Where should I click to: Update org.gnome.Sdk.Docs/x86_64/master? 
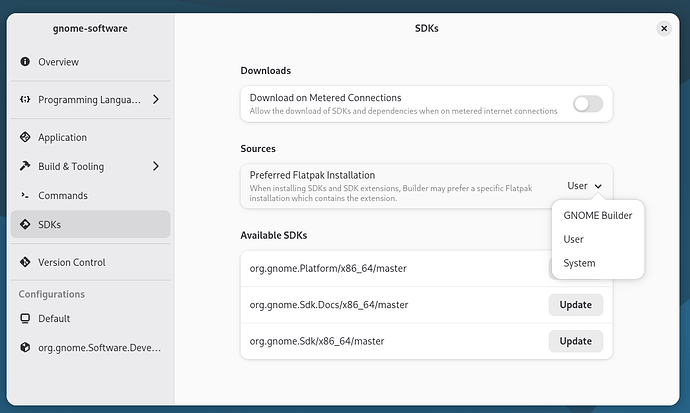pos(576,305)
